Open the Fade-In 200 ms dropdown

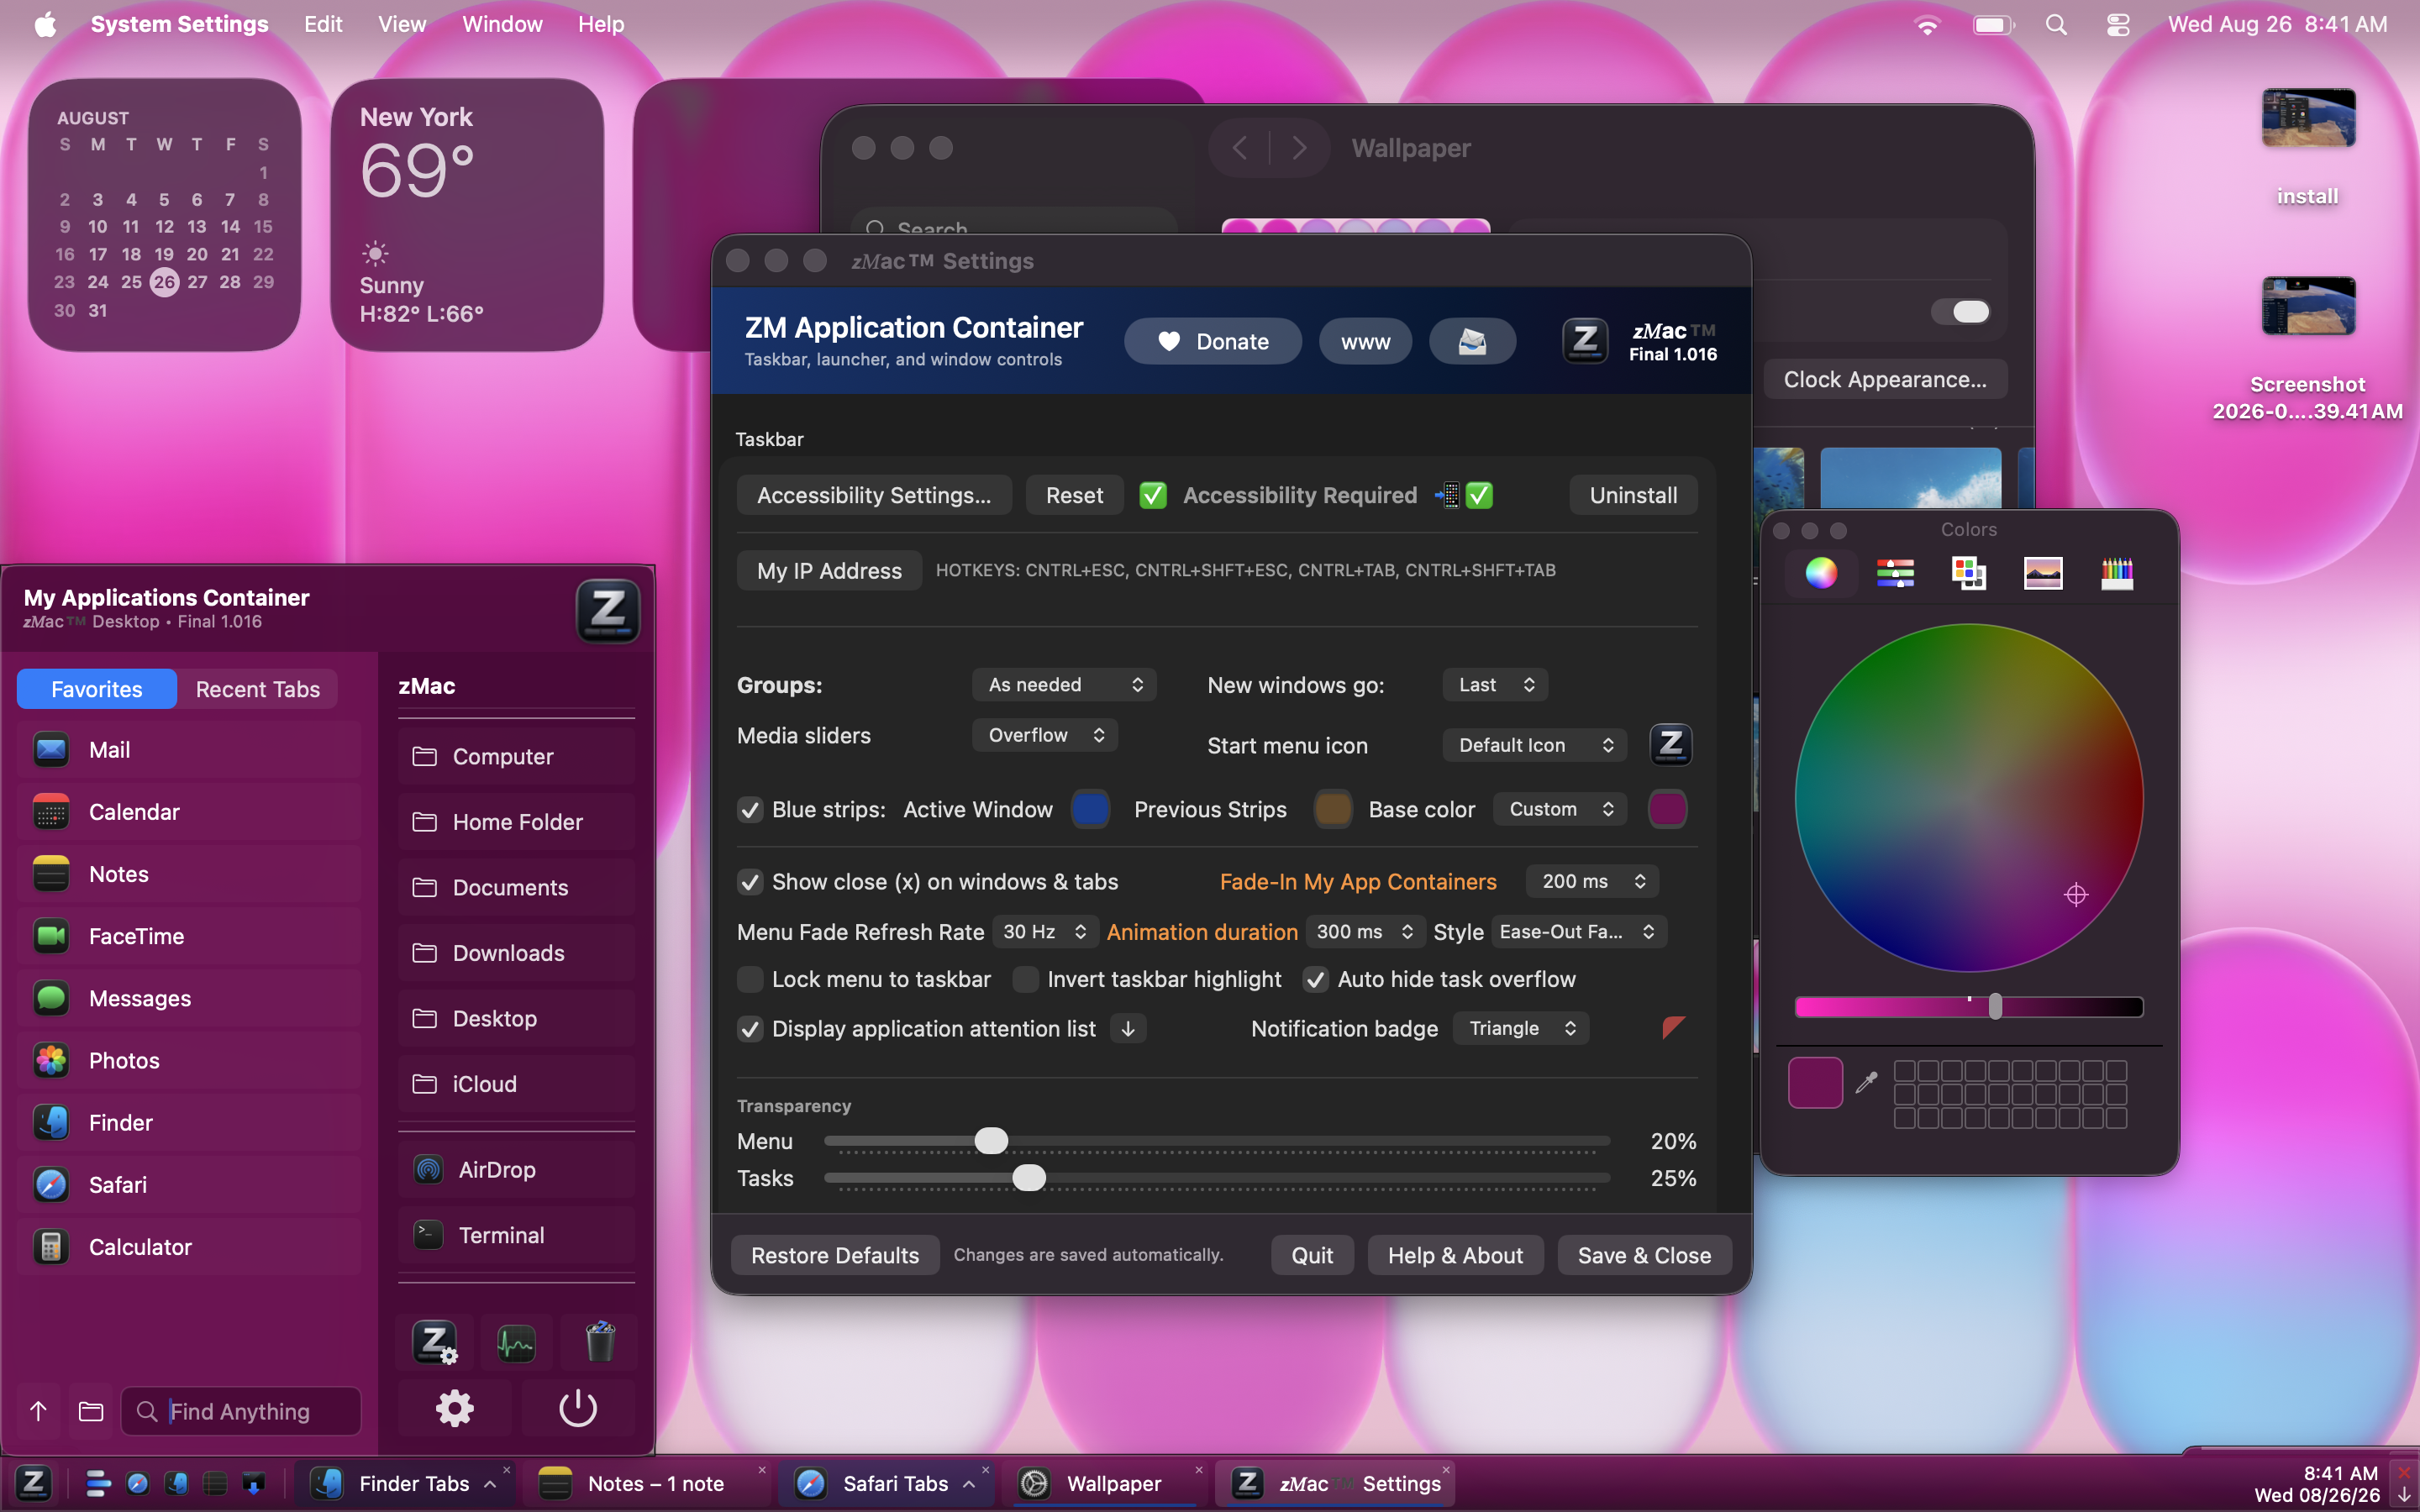coord(1592,881)
